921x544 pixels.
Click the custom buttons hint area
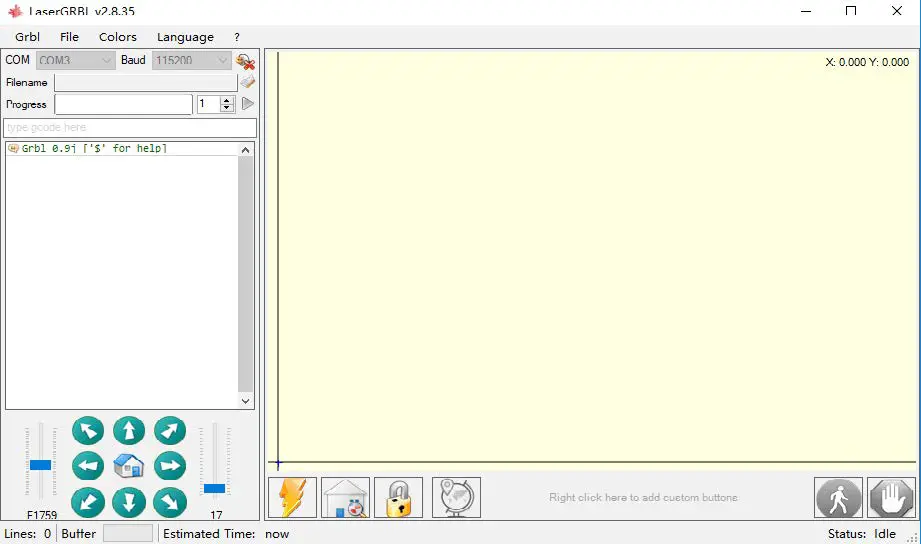pos(643,498)
